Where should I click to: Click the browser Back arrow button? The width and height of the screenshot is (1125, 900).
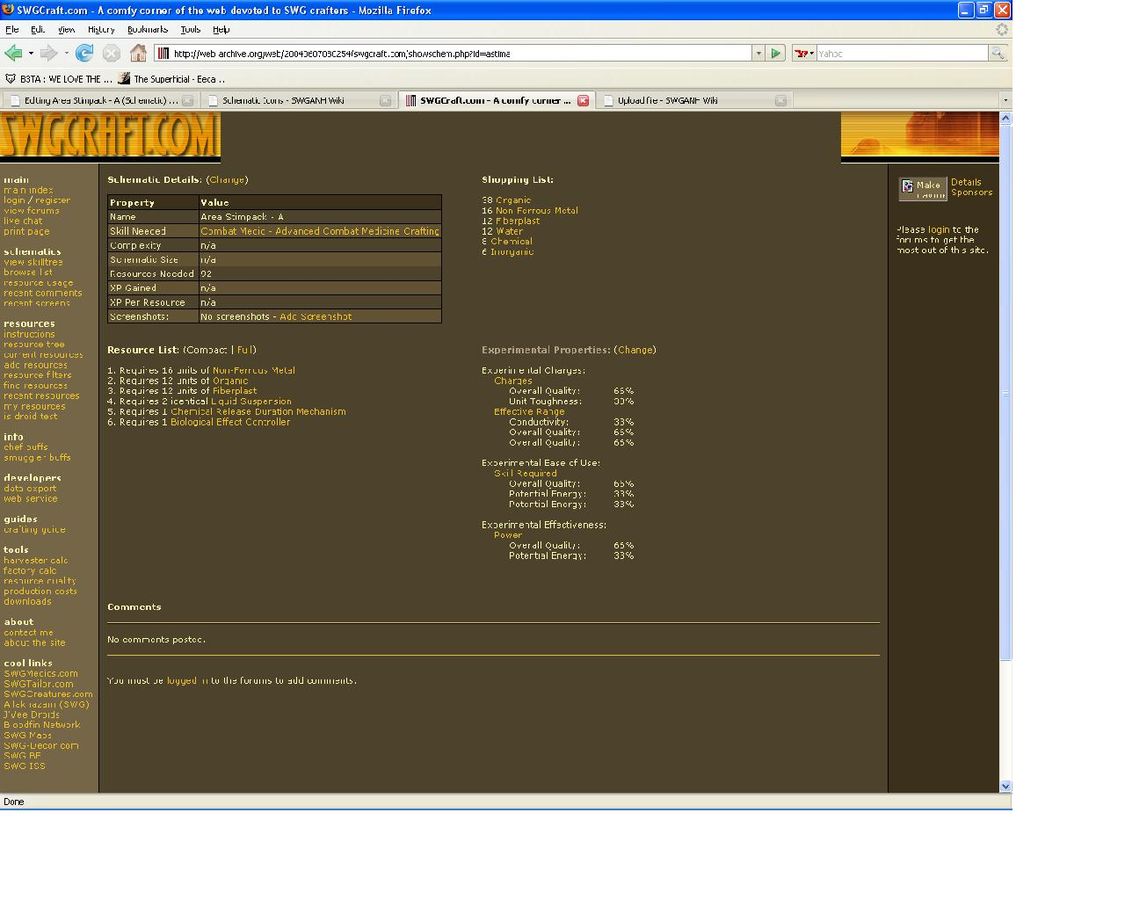13,53
